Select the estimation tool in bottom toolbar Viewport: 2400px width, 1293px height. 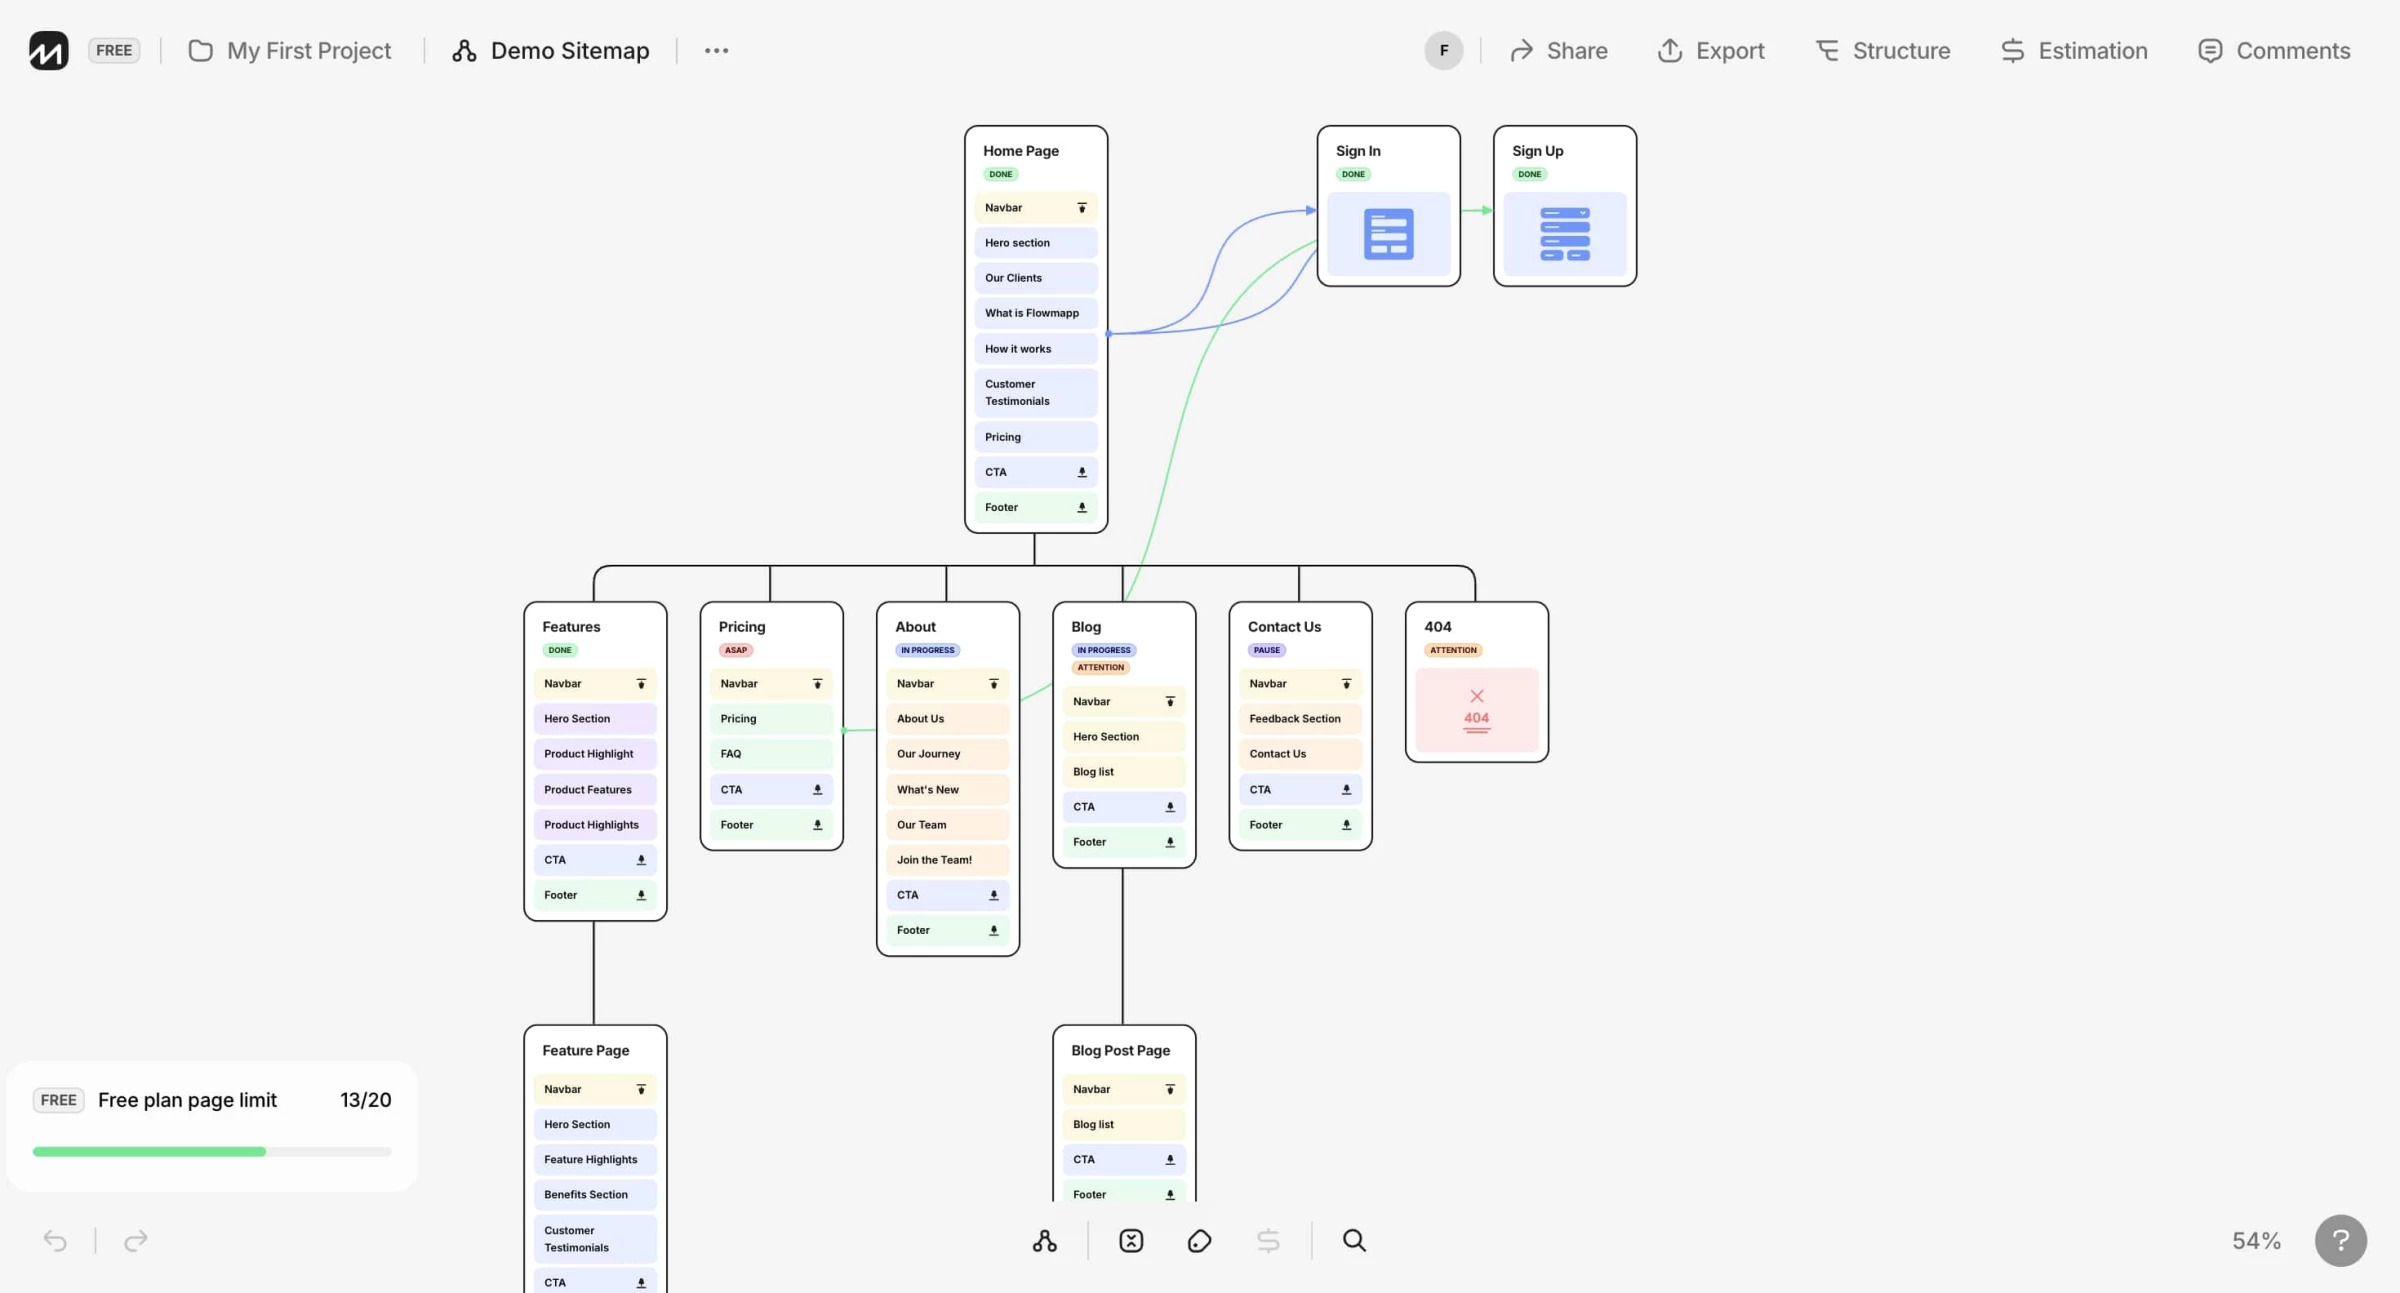click(x=1268, y=1240)
